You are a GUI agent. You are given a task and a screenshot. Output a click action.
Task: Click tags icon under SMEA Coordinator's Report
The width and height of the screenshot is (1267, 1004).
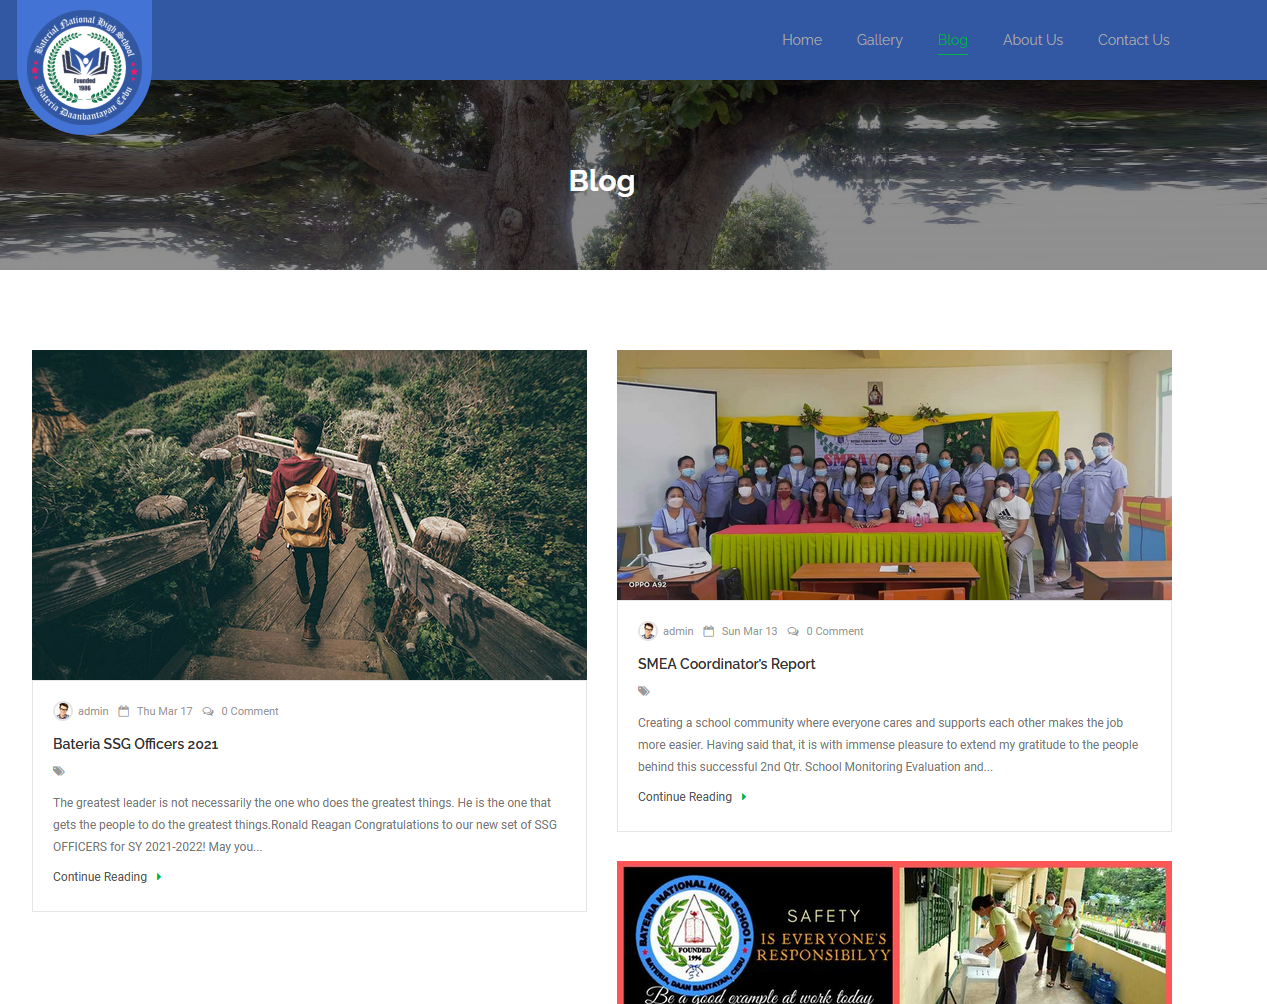(644, 691)
